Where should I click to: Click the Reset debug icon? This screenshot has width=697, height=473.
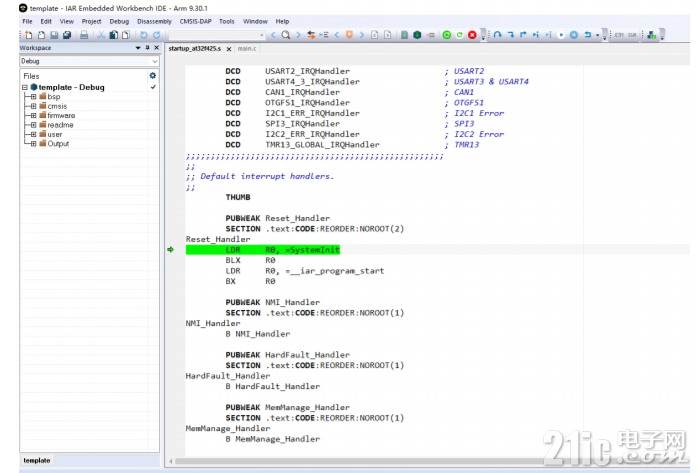point(588,35)
